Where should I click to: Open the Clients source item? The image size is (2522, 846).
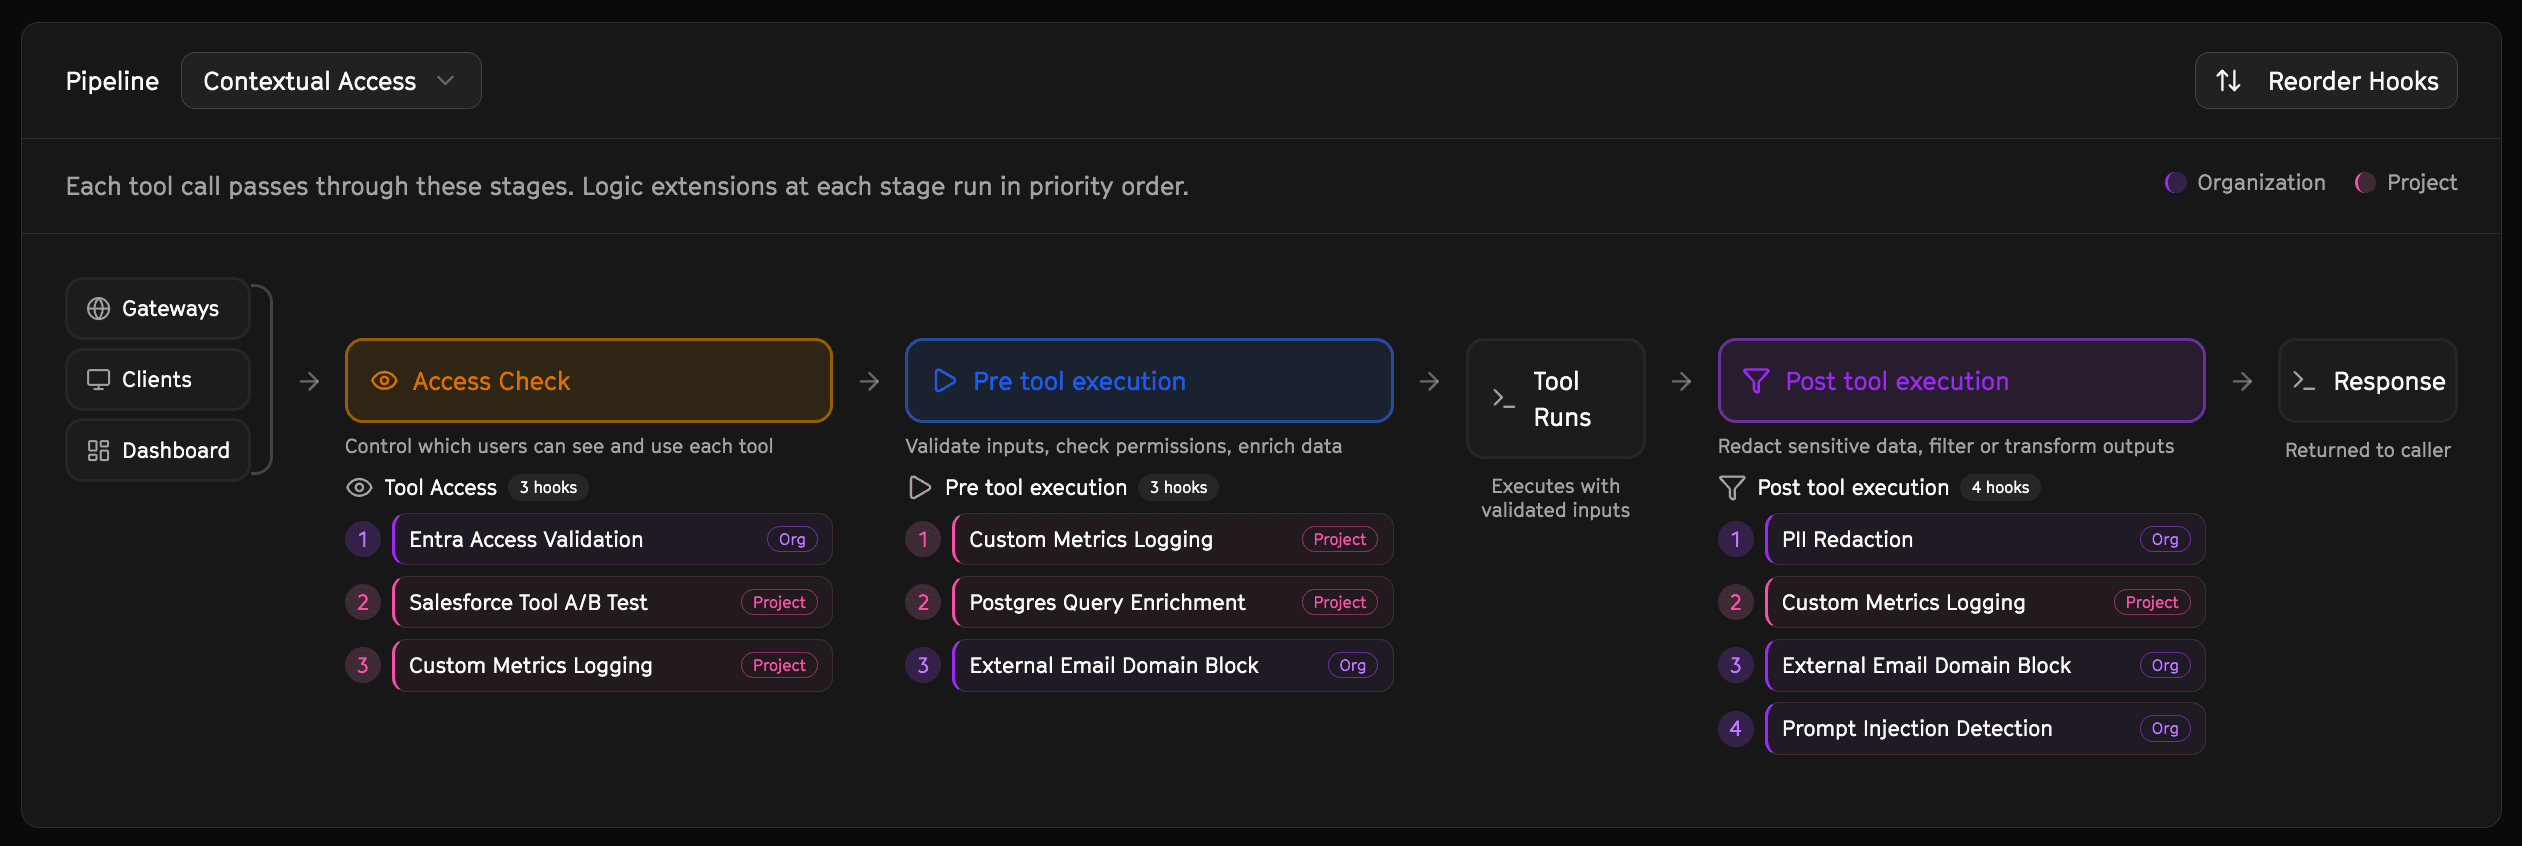[158, 380]
